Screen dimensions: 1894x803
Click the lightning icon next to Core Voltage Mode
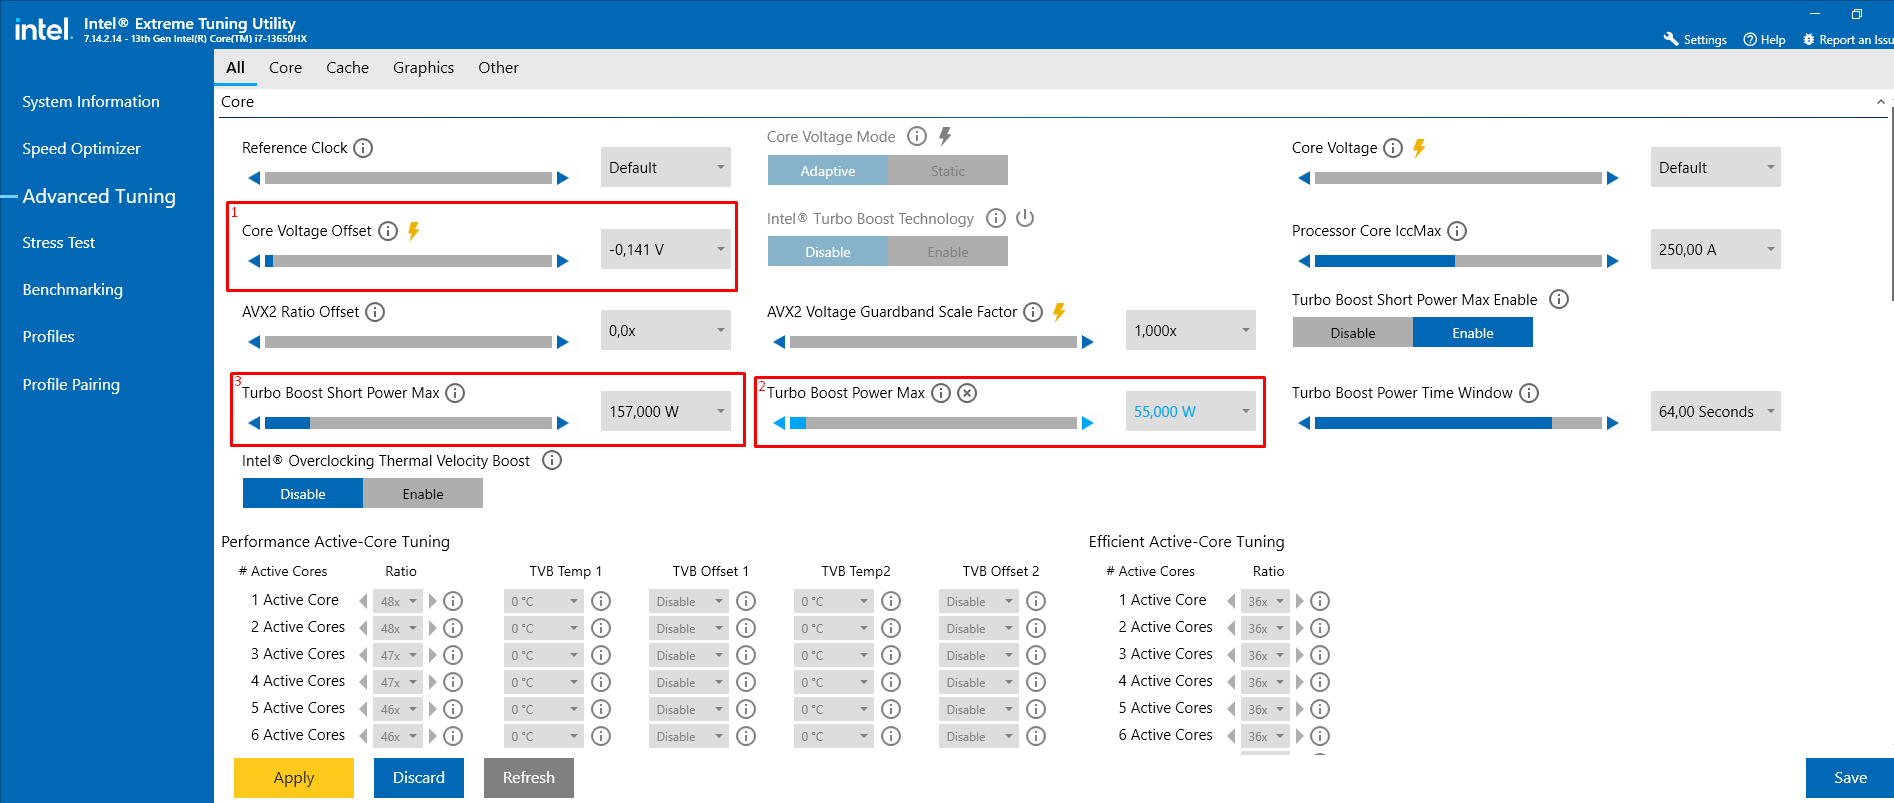(x=945, y=136)
